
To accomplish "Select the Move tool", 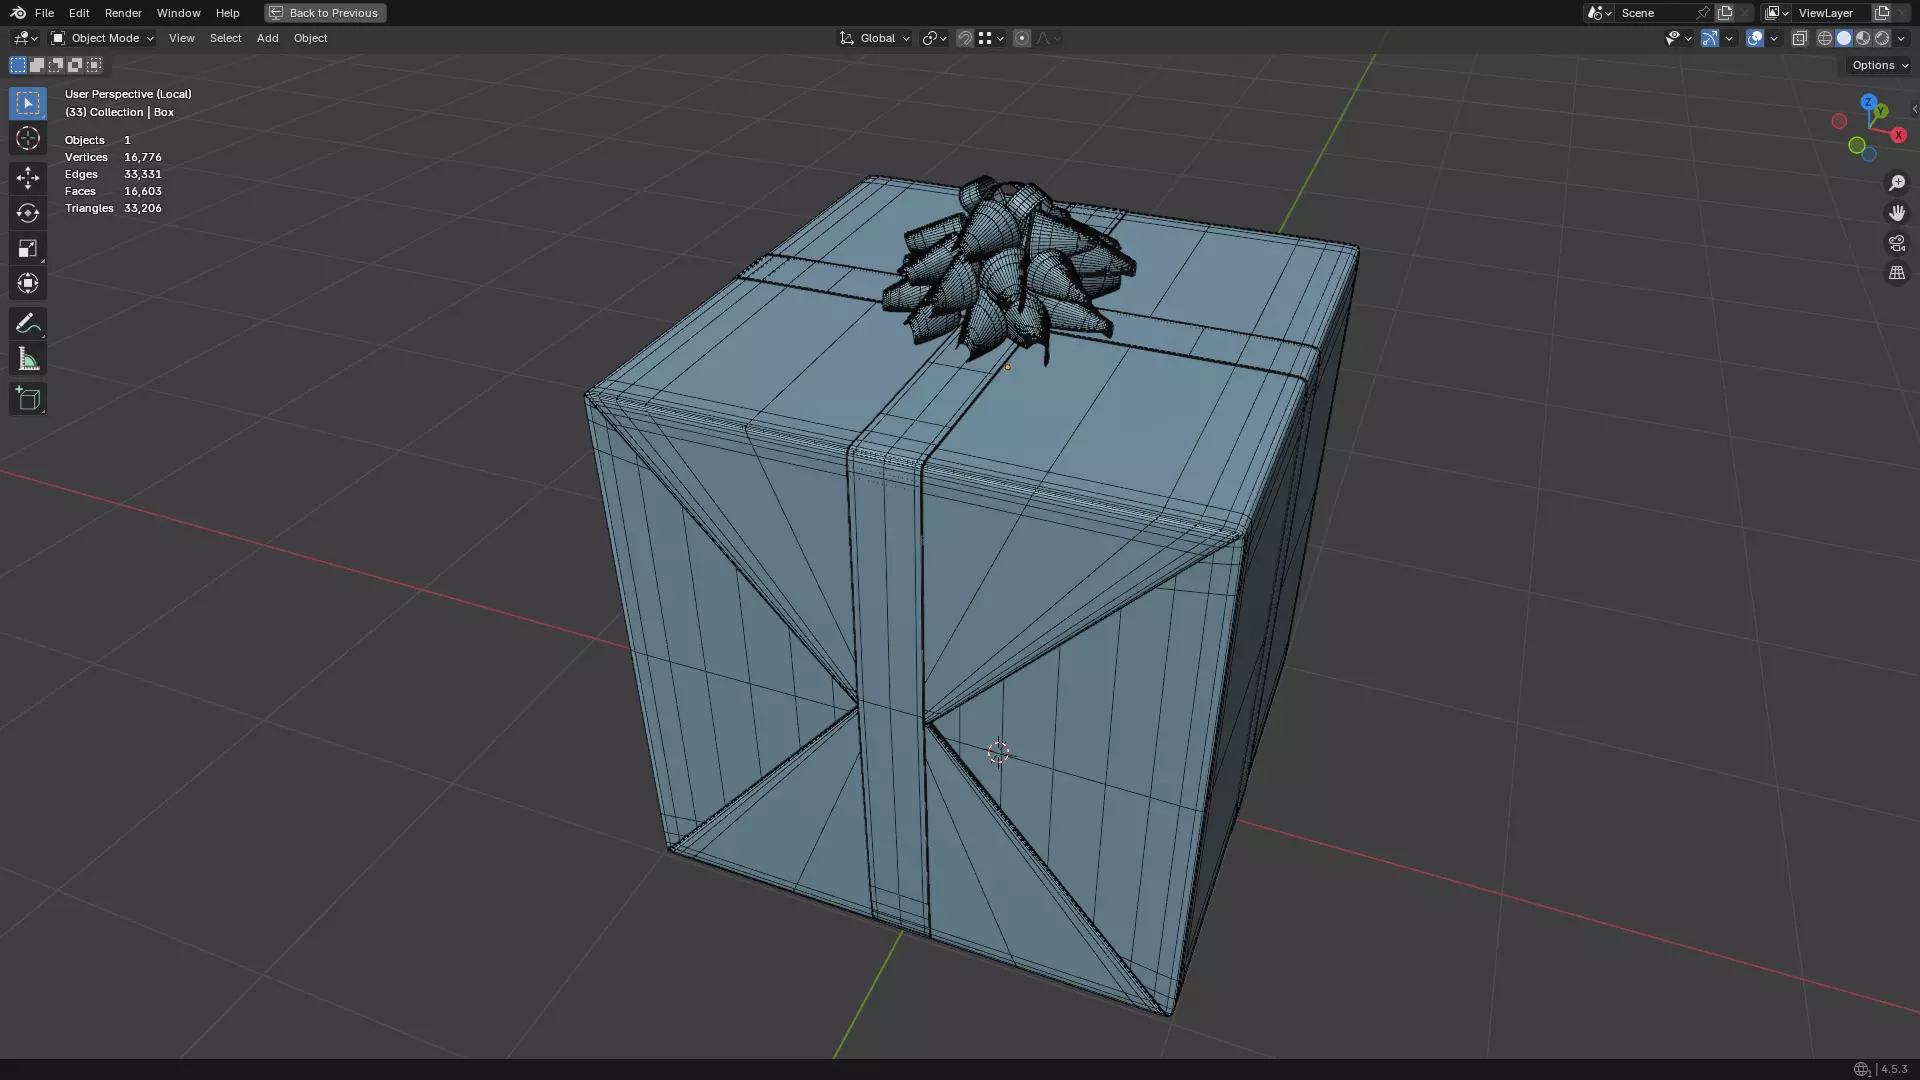I will pos(28,178).
